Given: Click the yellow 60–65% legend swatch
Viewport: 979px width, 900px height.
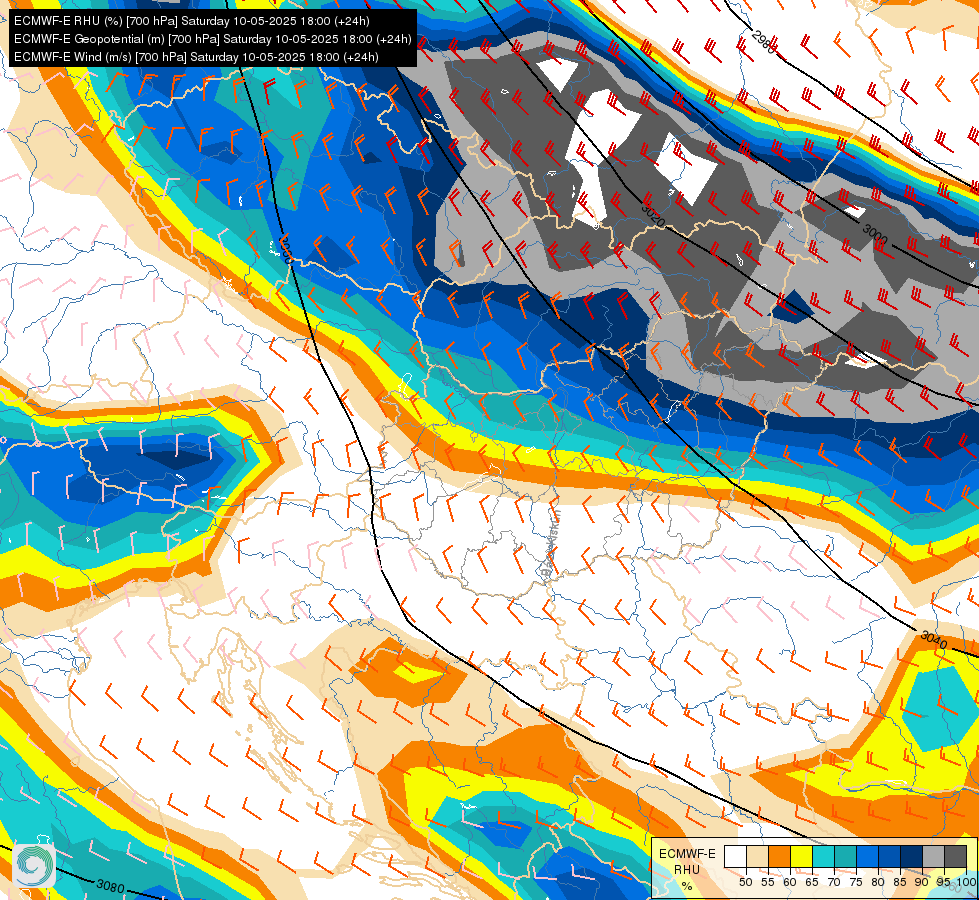Looking at the screenshot, I should click(801, 856).
